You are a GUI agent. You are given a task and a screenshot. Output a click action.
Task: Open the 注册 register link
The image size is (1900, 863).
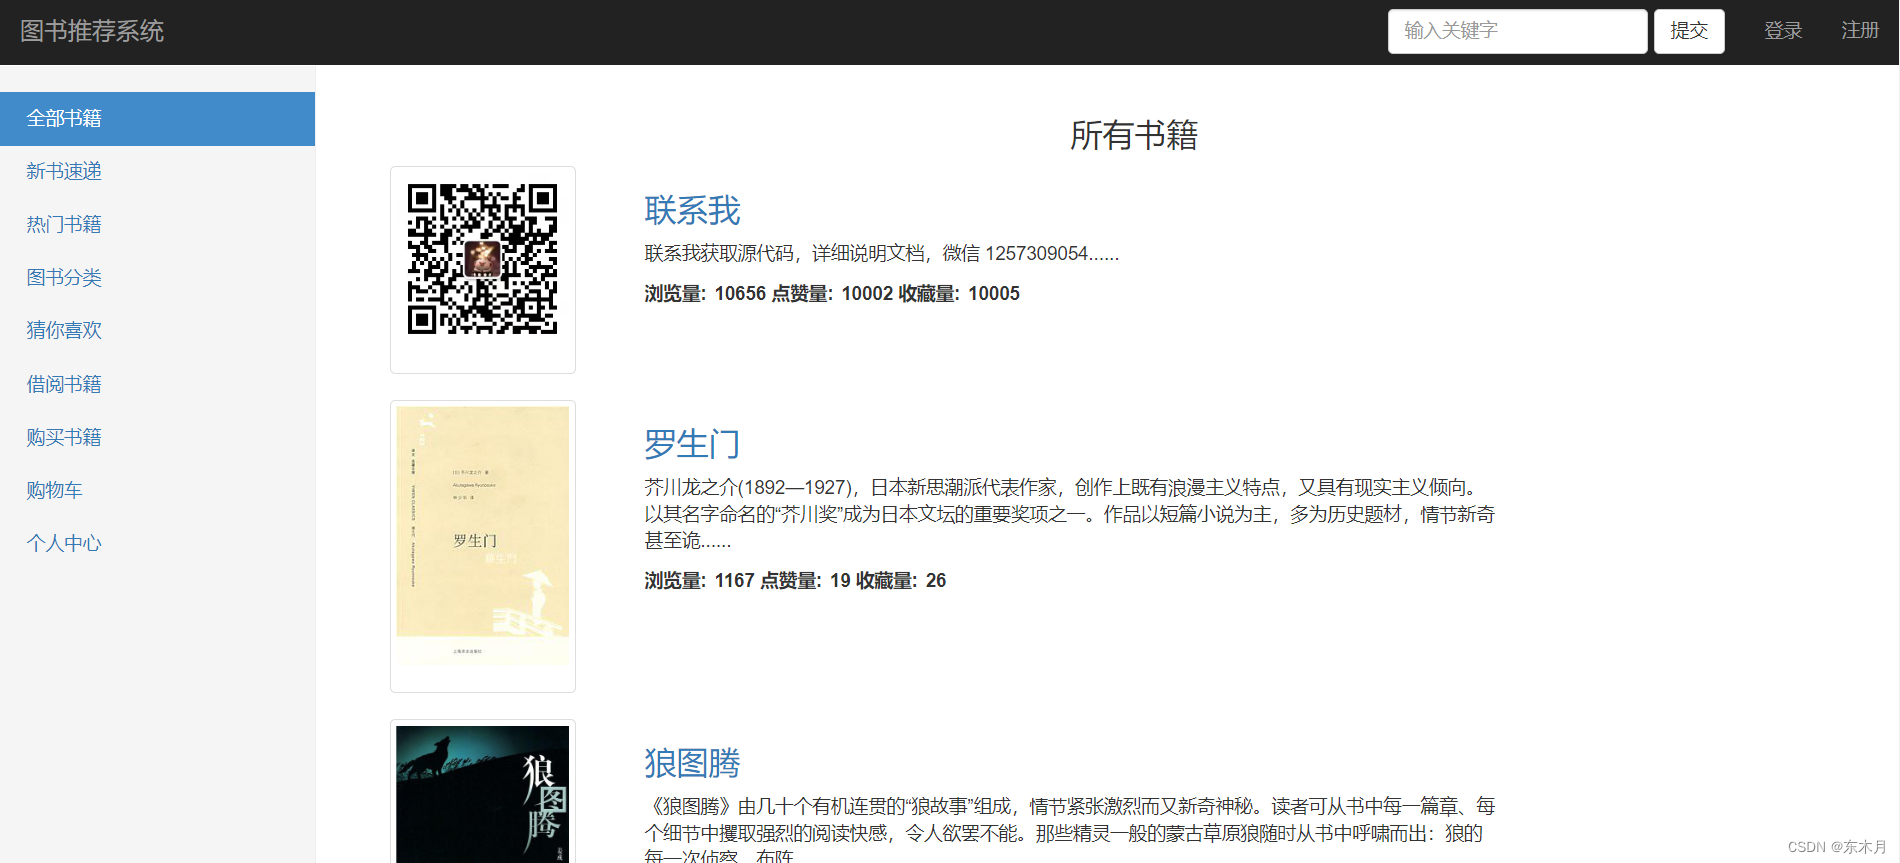coord(1860,31)
